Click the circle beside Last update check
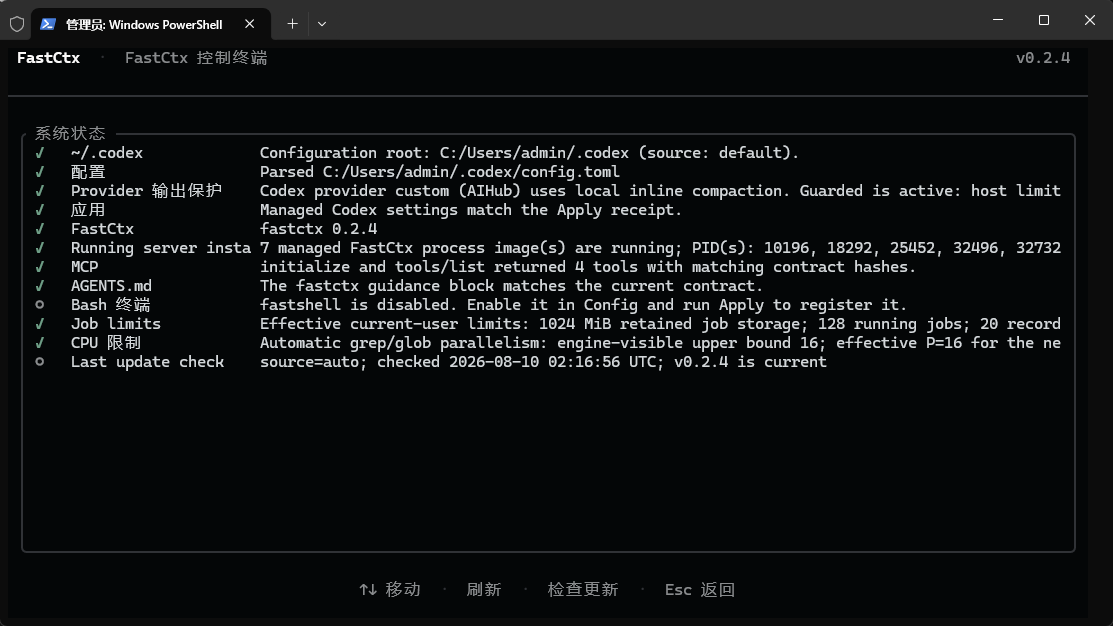The height and width of the screenshot is (626, 1113). pyautogui.click(x=40, y=361)
